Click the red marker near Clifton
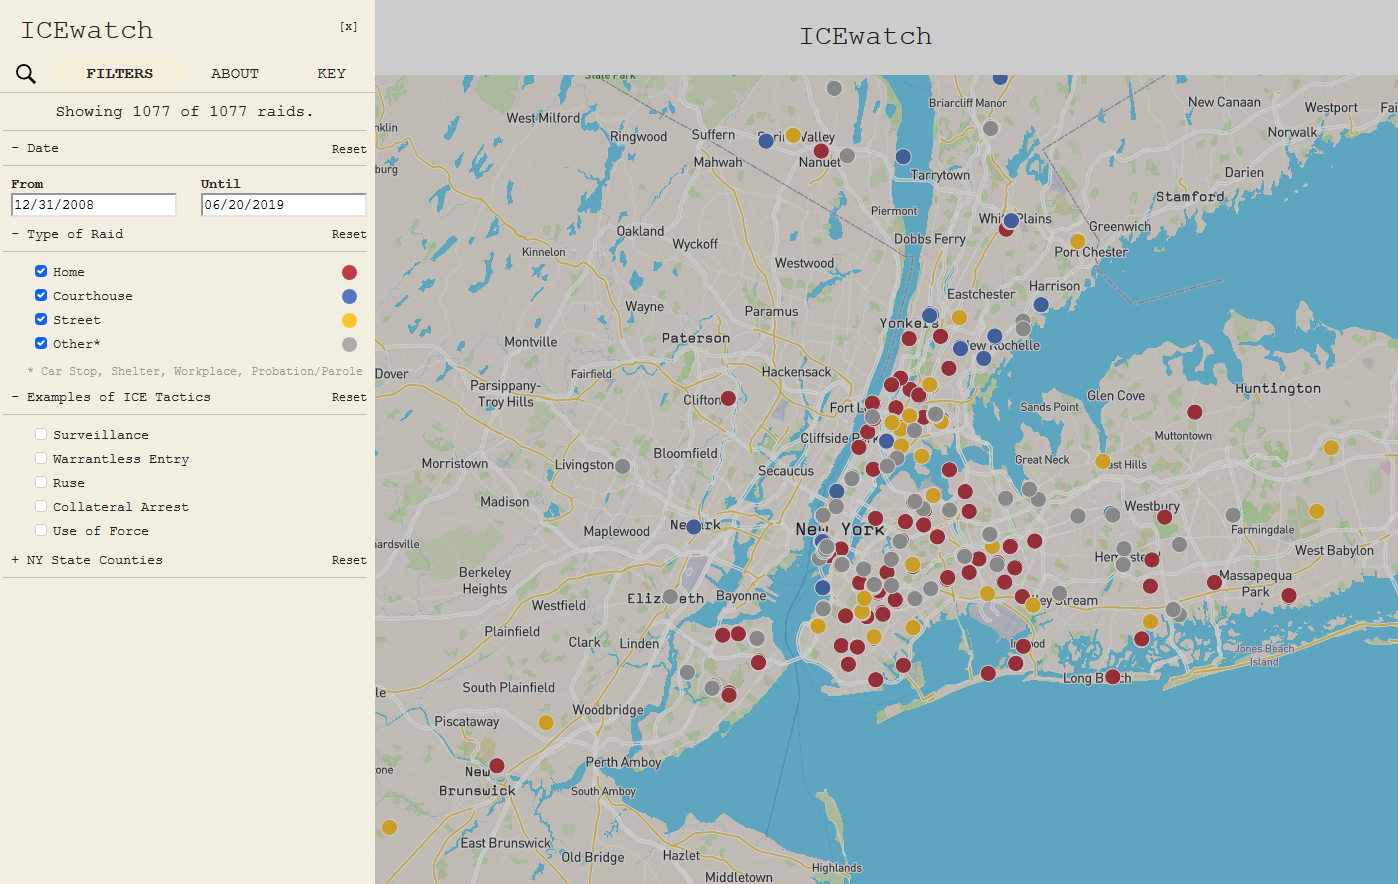This screenshot has height=884, width=1398. pyautogui.click(x=728, y=398)
